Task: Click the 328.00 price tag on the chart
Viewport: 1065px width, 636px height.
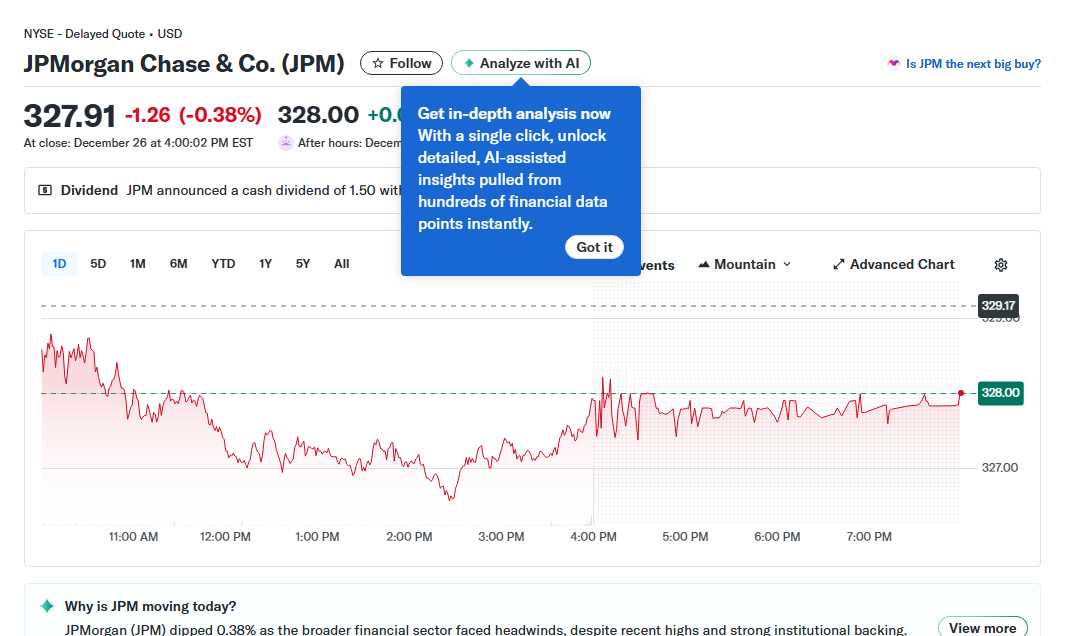Action: [x=1000, y=393]
